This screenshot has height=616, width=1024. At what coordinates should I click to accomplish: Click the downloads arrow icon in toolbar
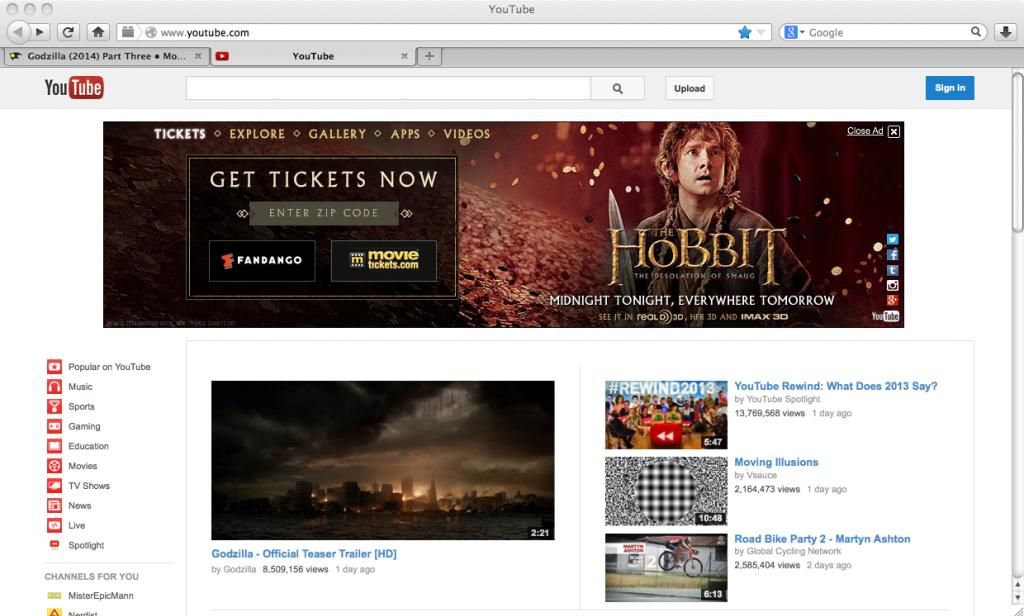point(1006,32)
